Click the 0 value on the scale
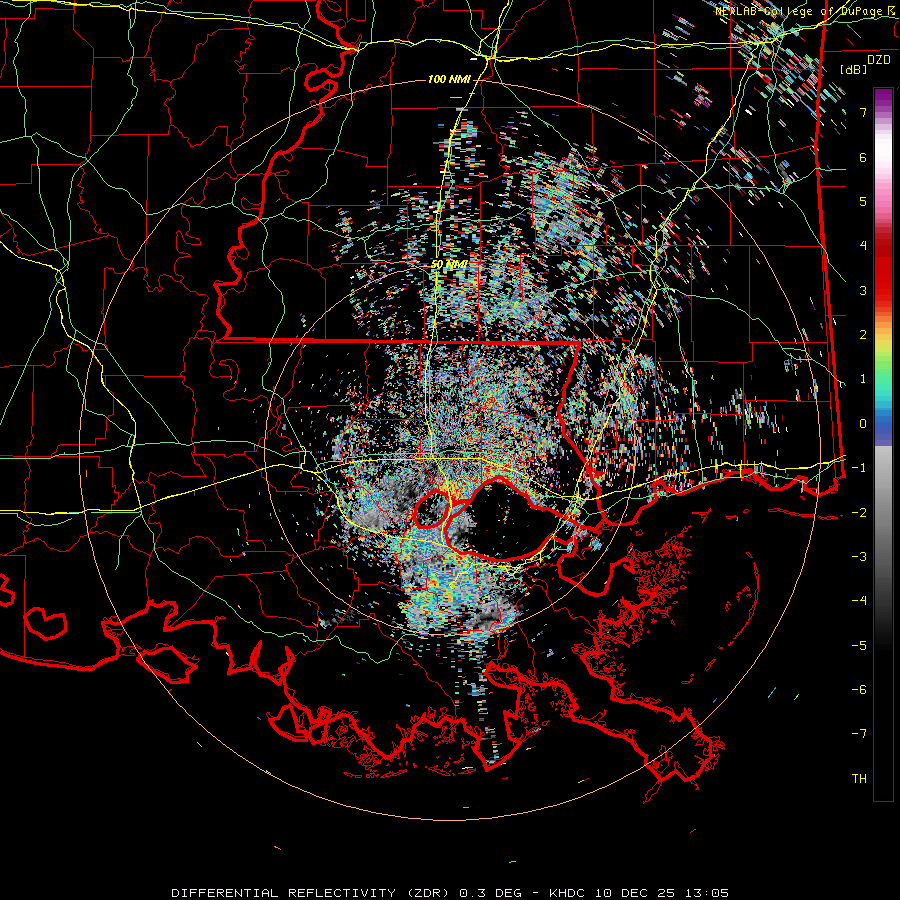 863,424
